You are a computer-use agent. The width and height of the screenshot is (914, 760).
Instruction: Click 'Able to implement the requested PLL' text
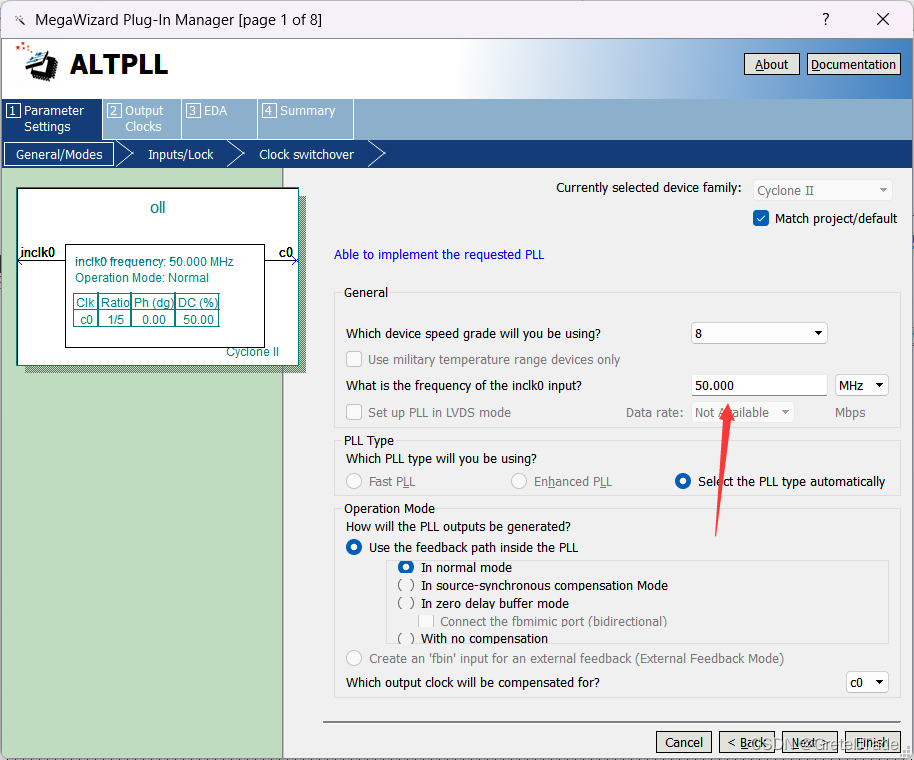[438, 255]
